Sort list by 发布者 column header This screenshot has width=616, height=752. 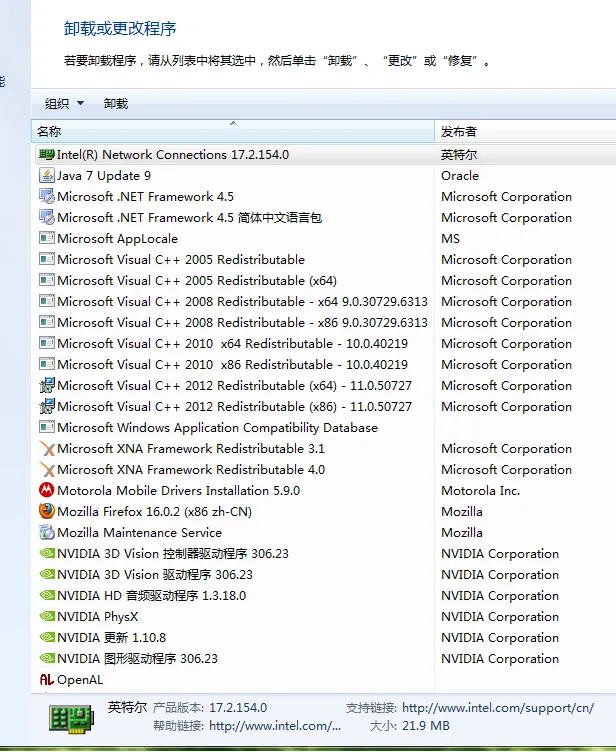(525, 131)
